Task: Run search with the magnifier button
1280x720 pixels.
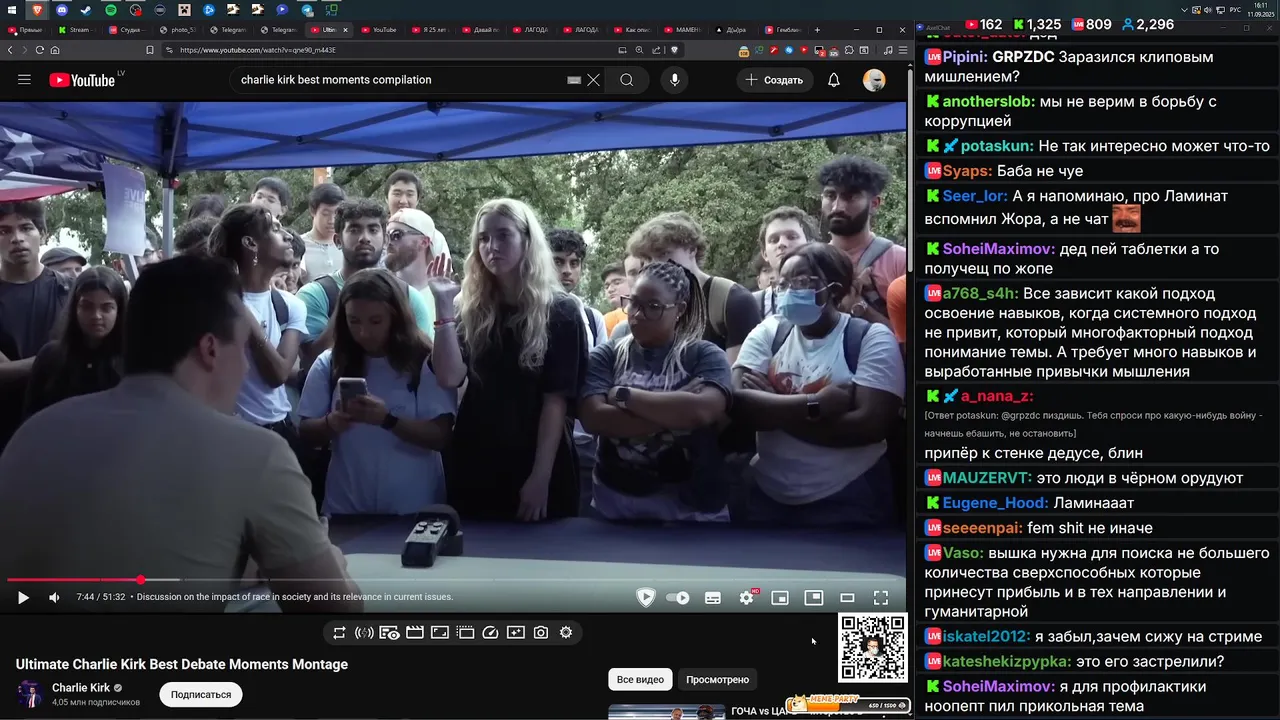Action: [x=627, y=80]
